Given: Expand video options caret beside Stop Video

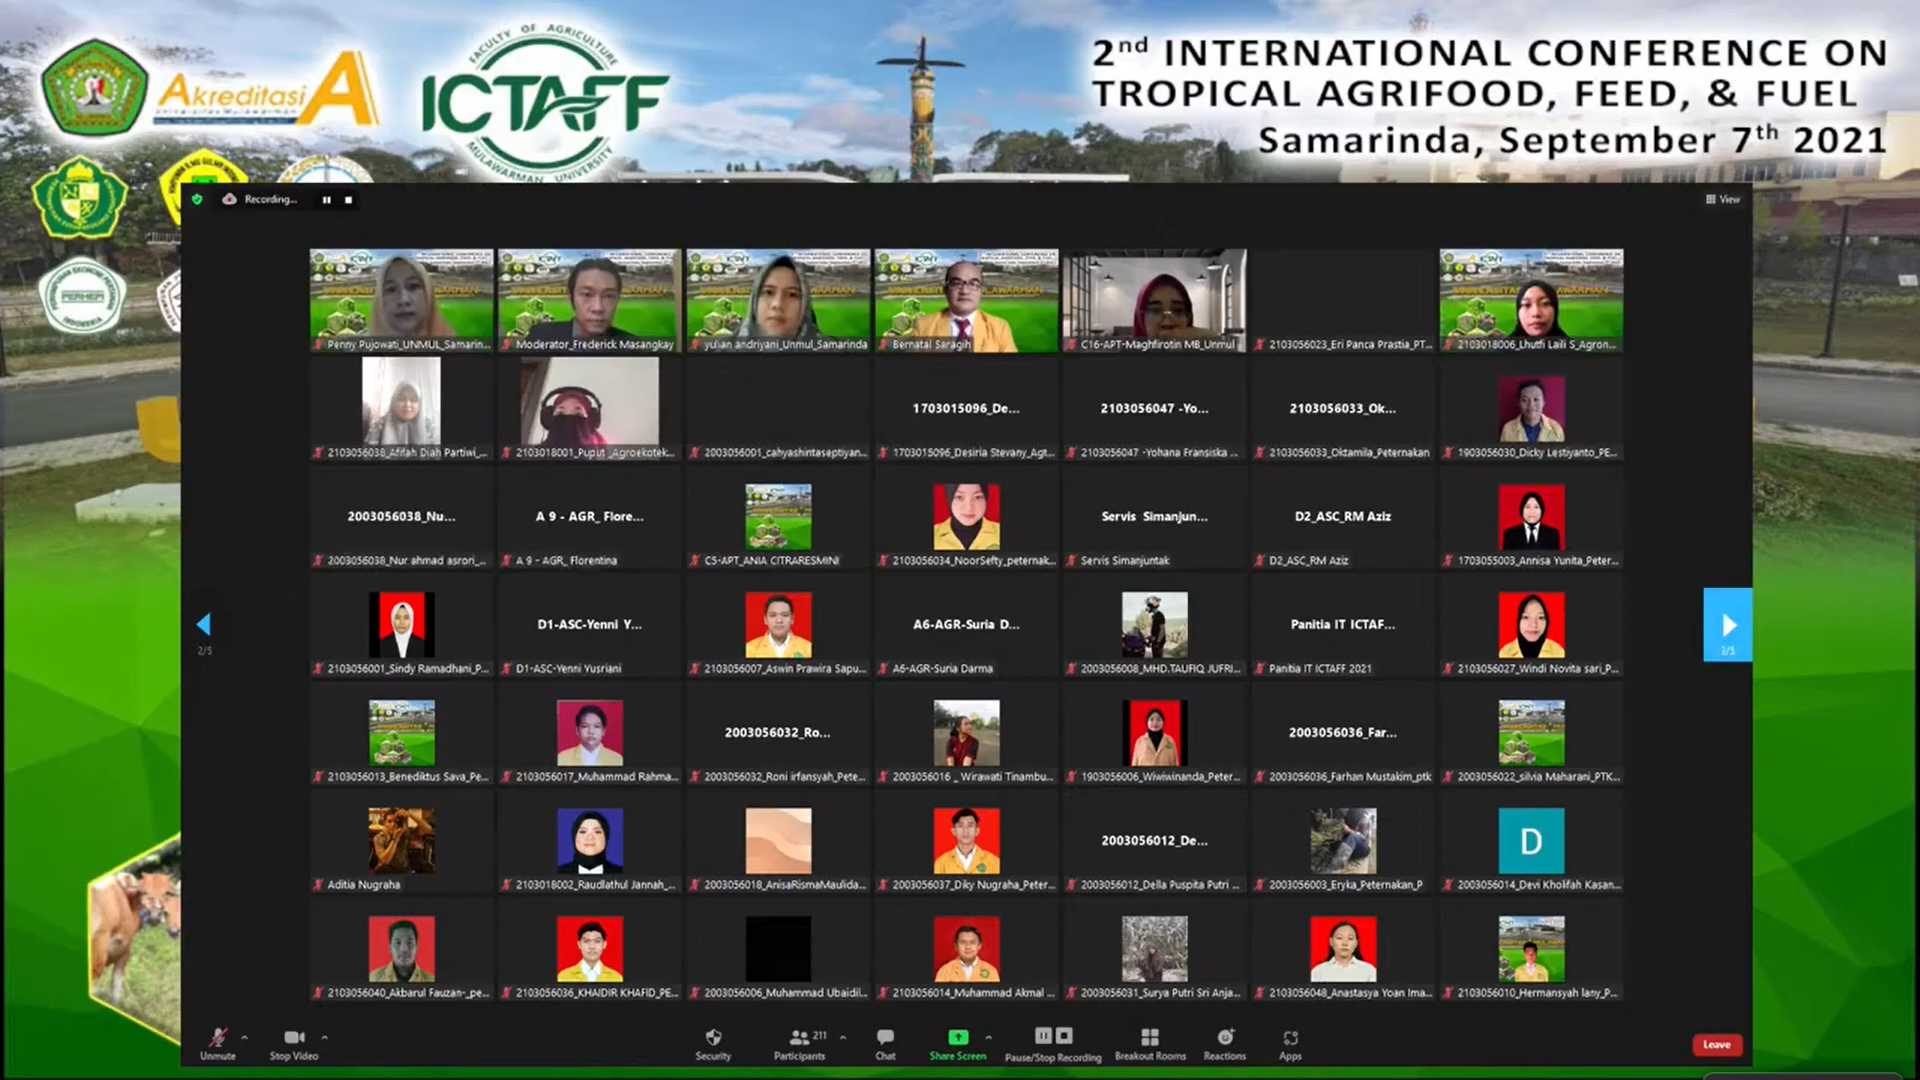Looking at the screenshot, I should click(324, 1037).
